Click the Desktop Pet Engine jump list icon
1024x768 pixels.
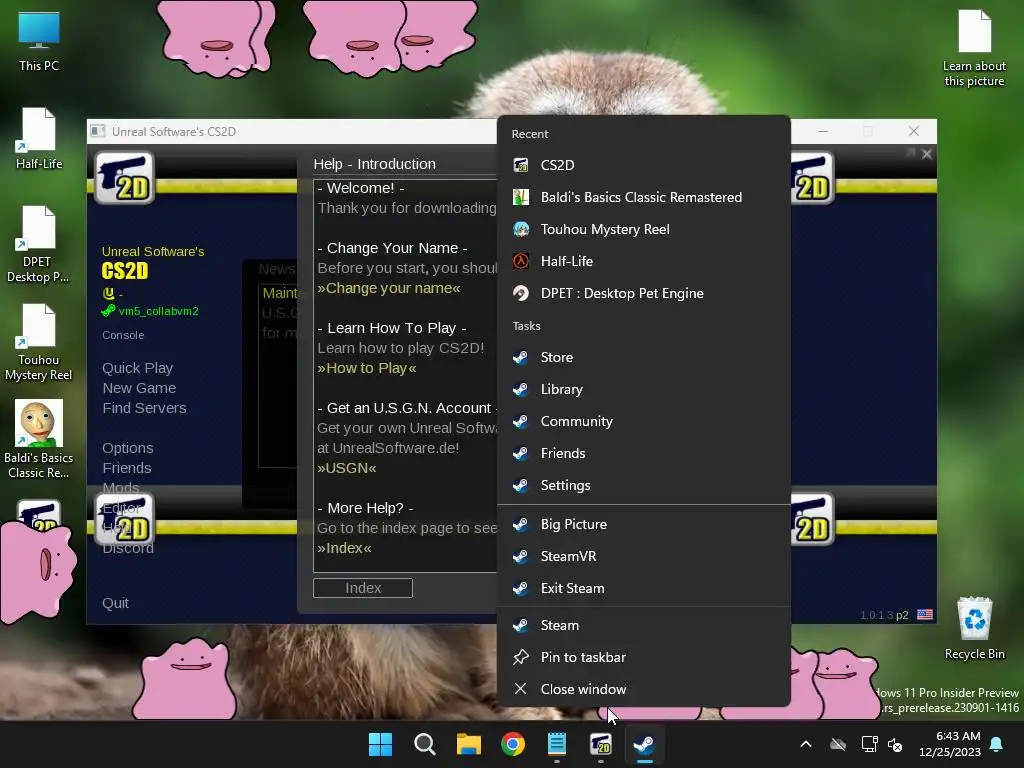520,293
